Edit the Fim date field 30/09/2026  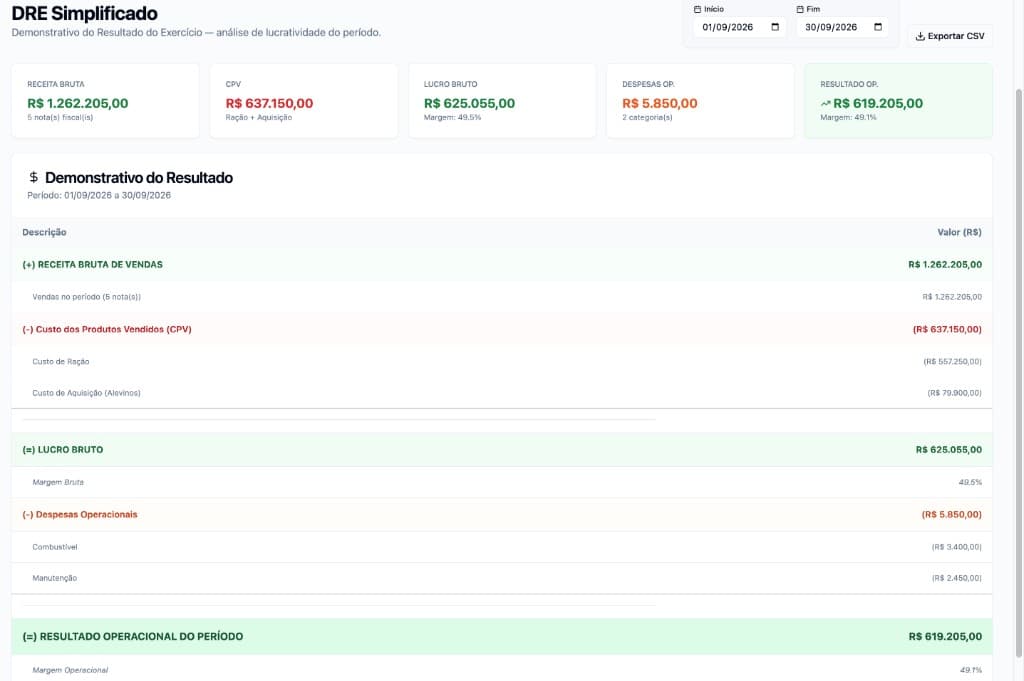(842, 27)
